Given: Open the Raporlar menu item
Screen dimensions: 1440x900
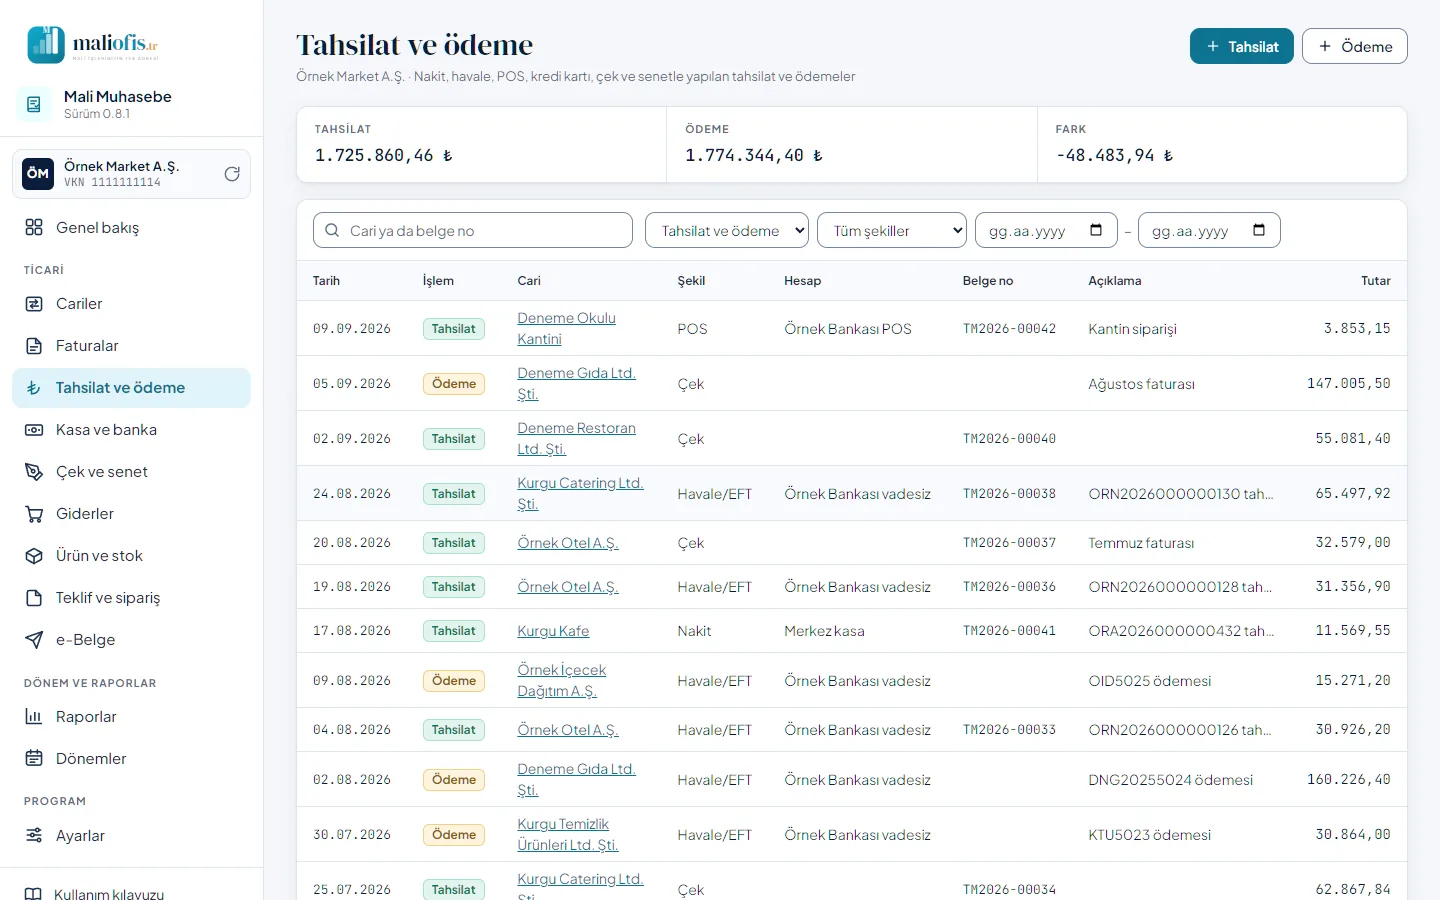Looking at the screenshot, I should pos(131,717).
